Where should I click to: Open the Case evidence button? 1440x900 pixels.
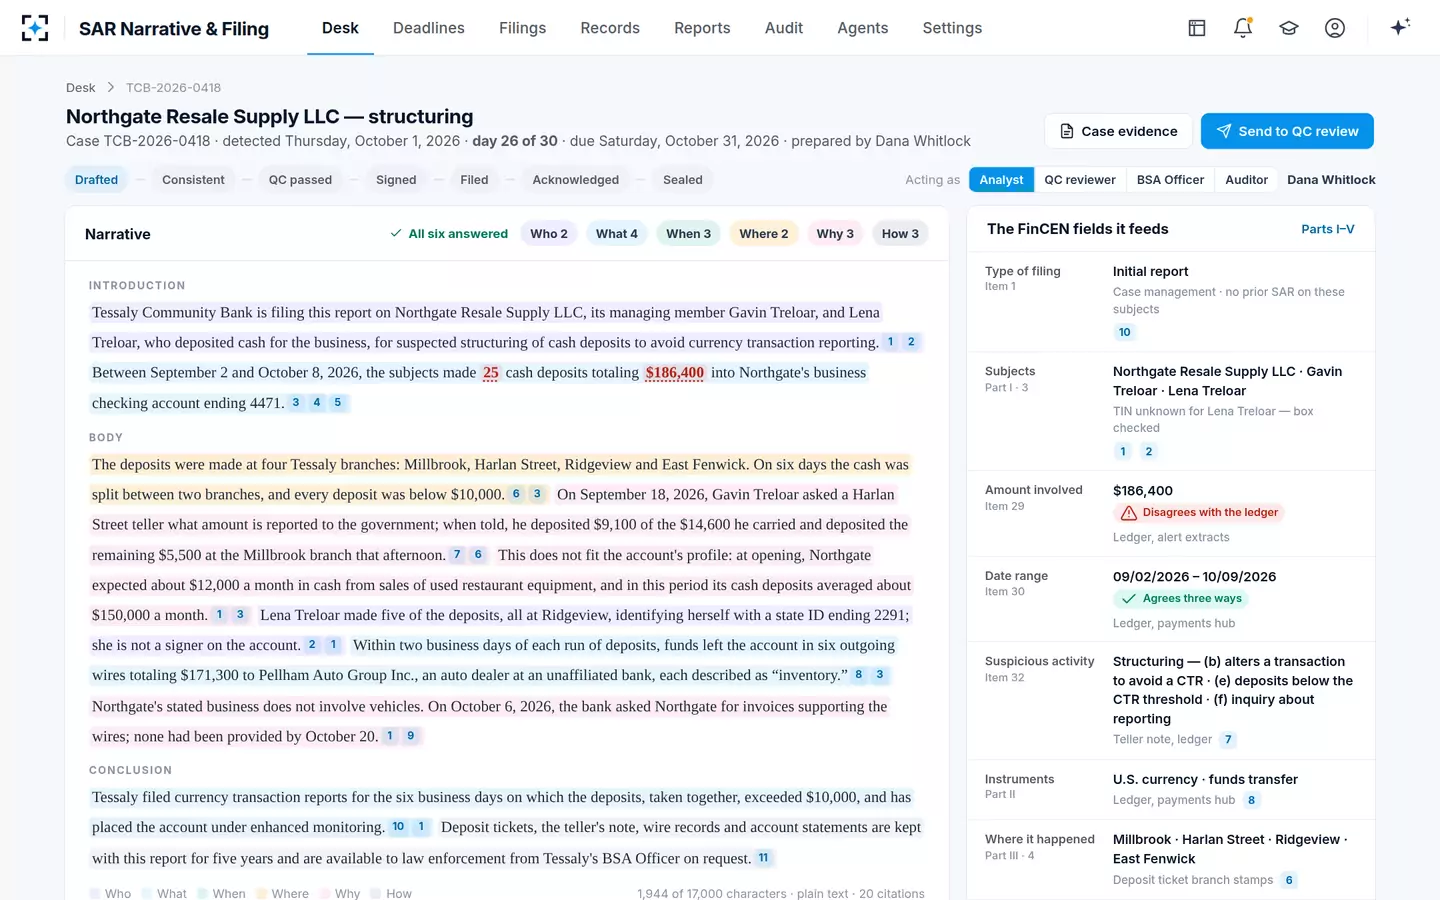(1118, 131)
